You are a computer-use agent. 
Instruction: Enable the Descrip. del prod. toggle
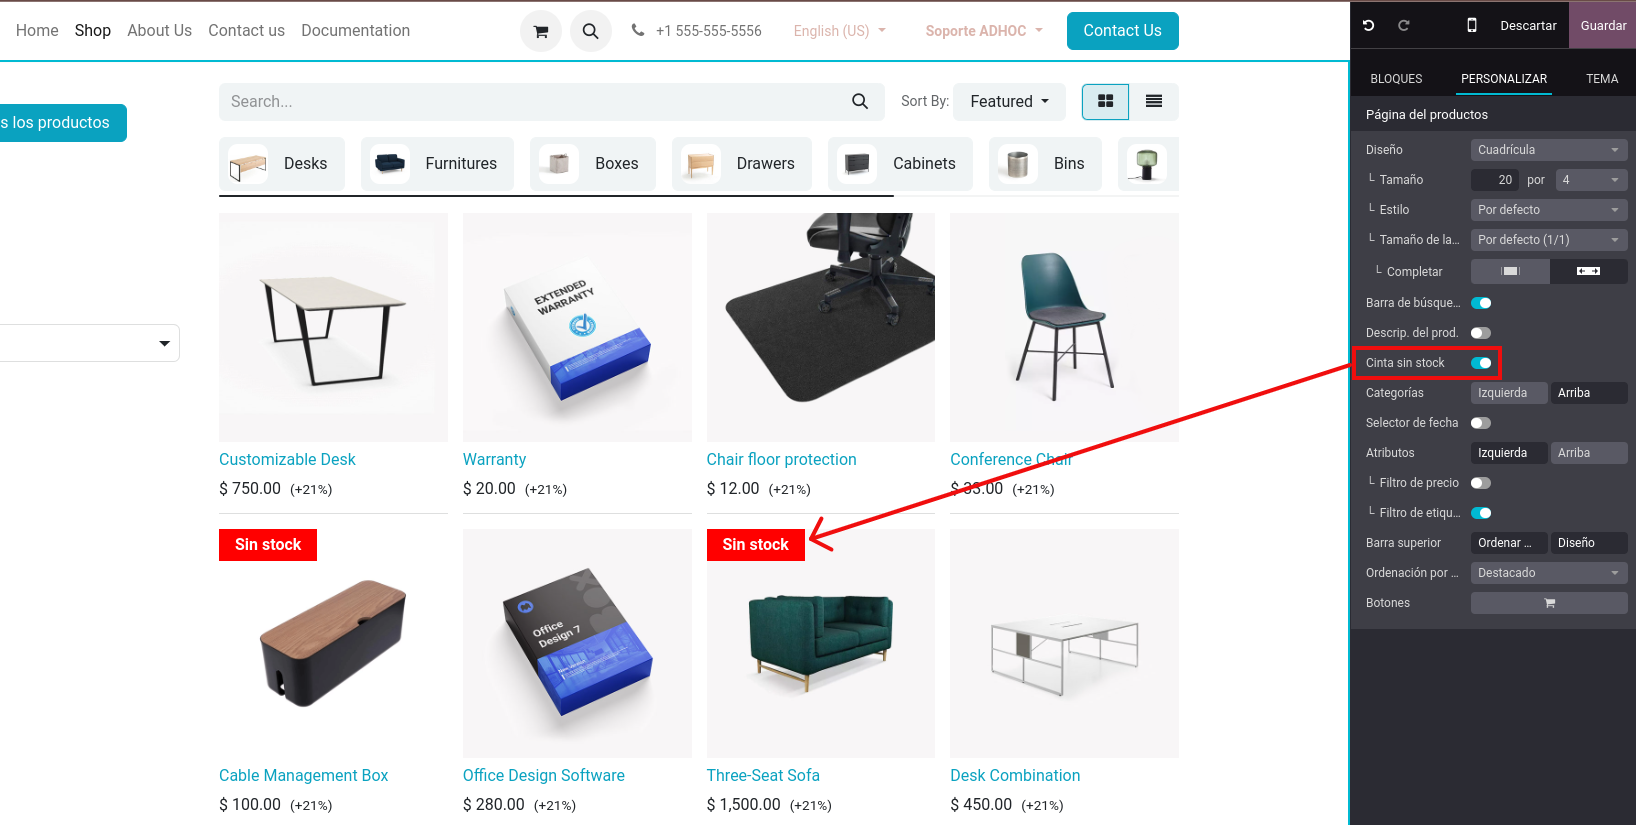(1481, 333)
